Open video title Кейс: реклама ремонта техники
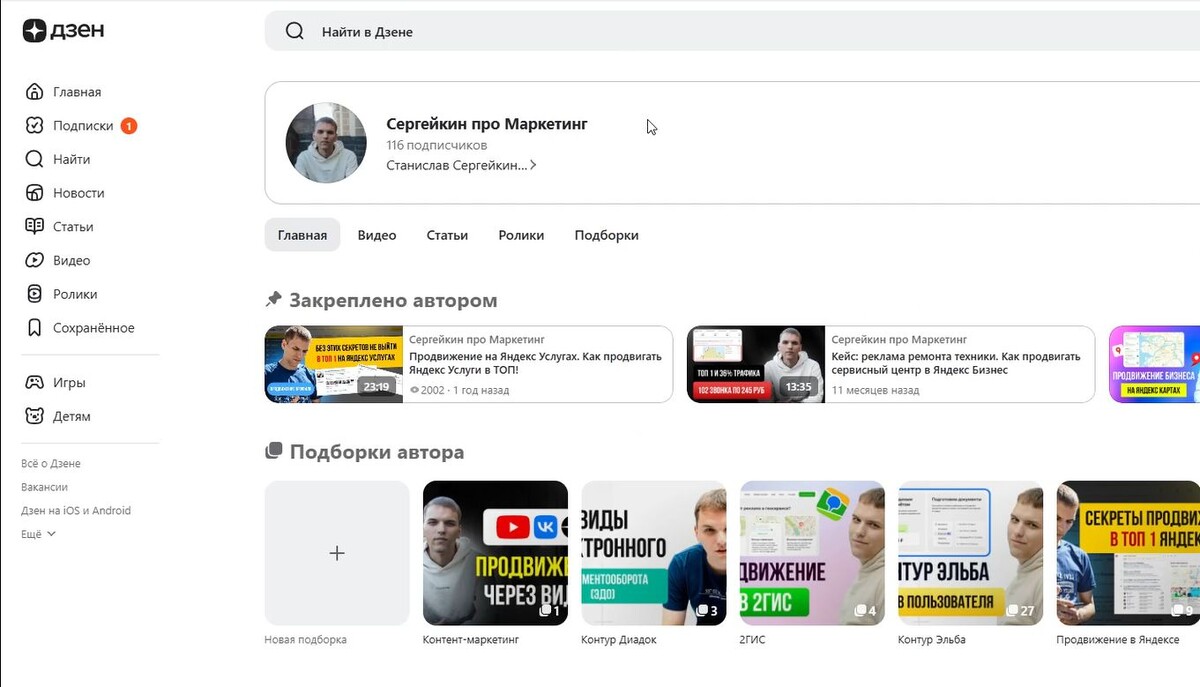 pos(956,363)
